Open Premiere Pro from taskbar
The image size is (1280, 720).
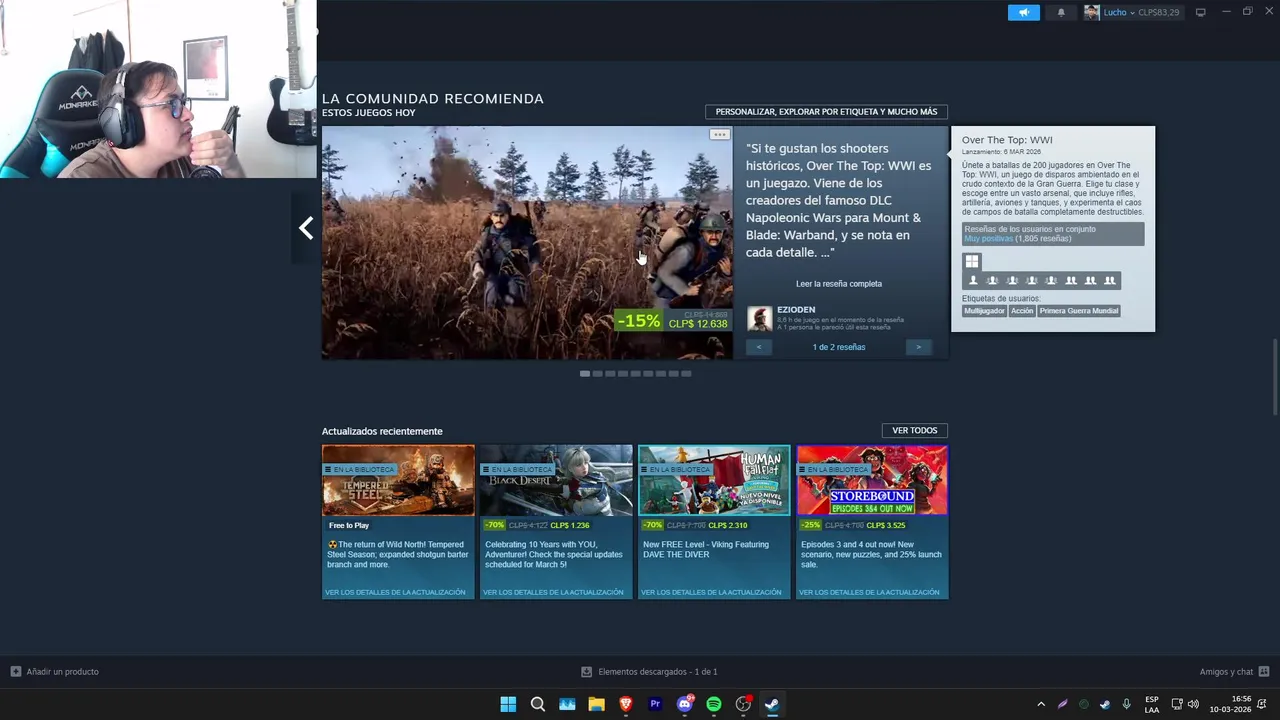pos(655,704)
